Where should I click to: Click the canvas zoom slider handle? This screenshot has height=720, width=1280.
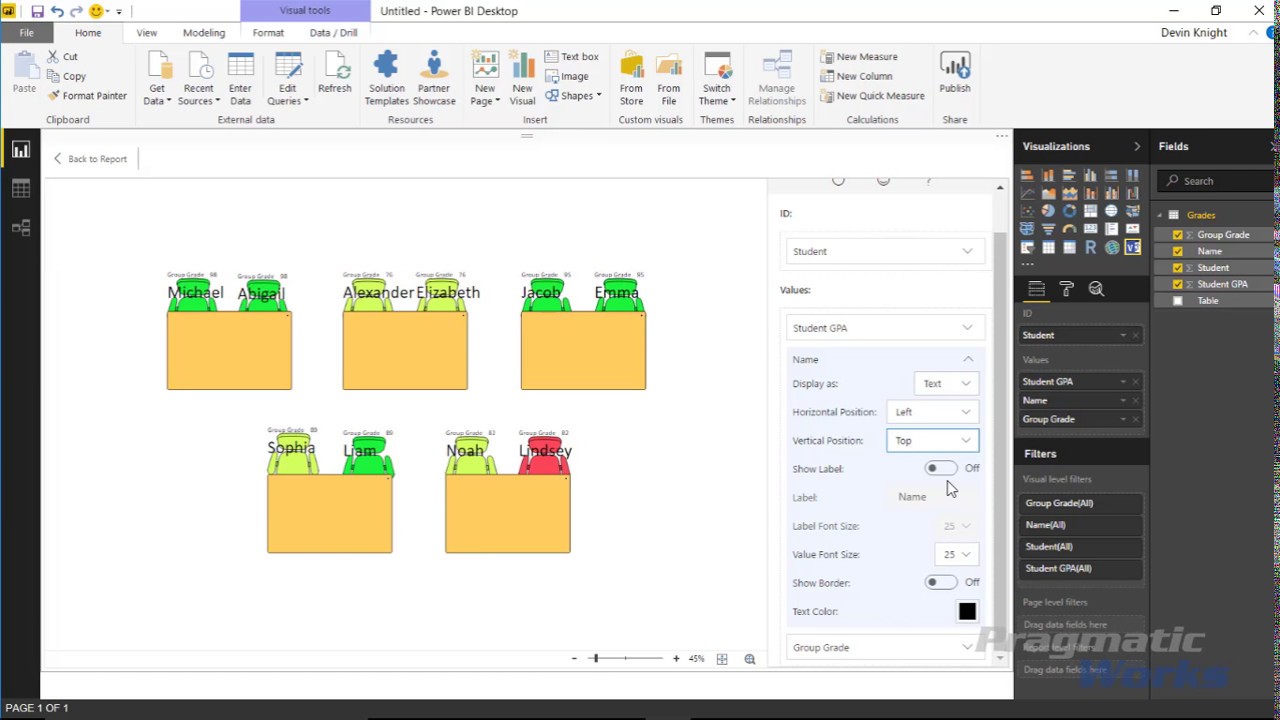pyautogui.click(x=595, y=658)
